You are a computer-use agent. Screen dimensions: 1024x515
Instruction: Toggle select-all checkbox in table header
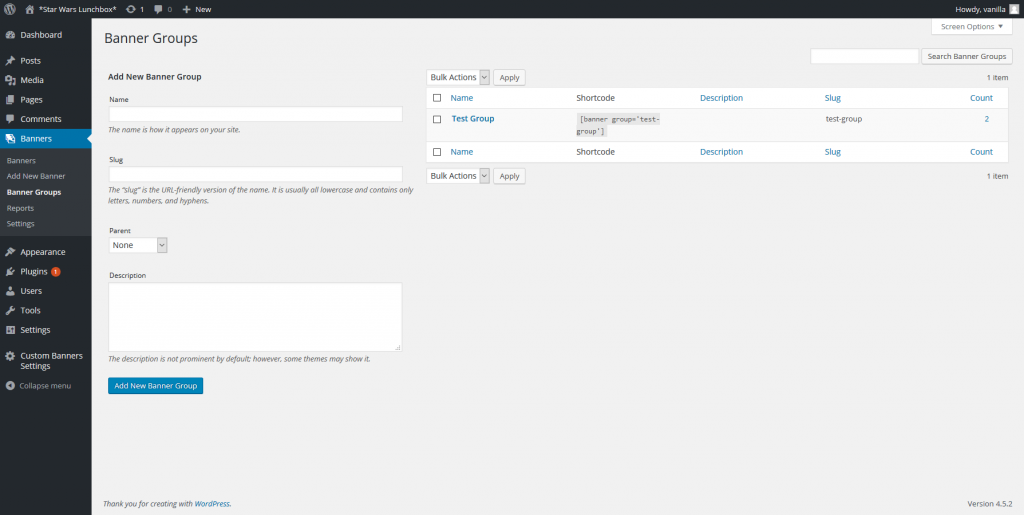[437, 98]
